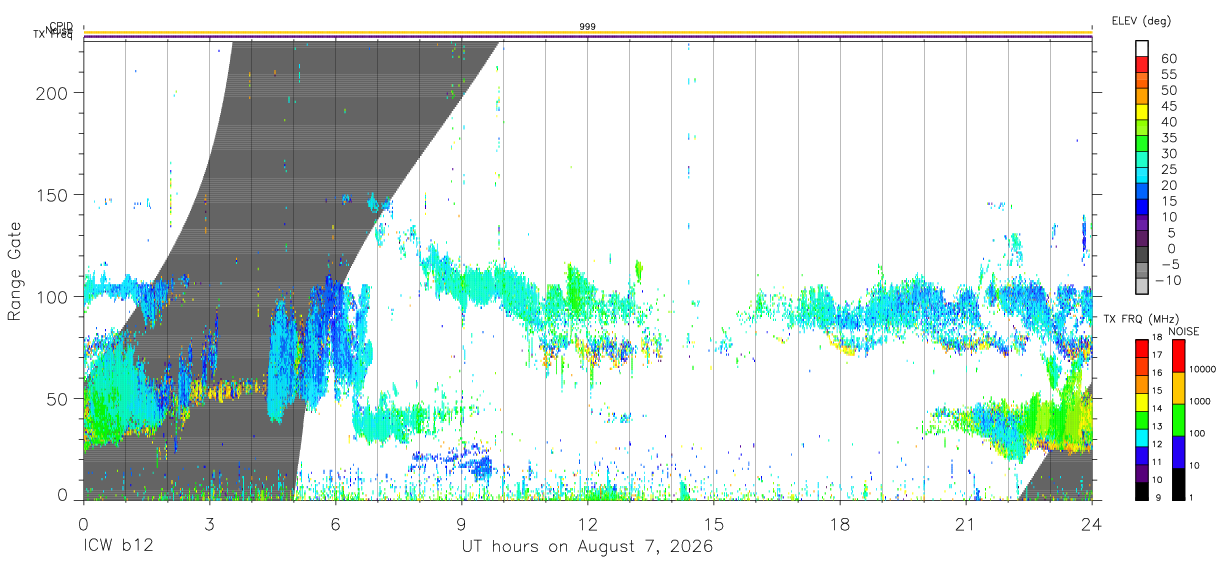
Task: Click the red top segment of TX FRQ bar
Action: (1141, 348)
